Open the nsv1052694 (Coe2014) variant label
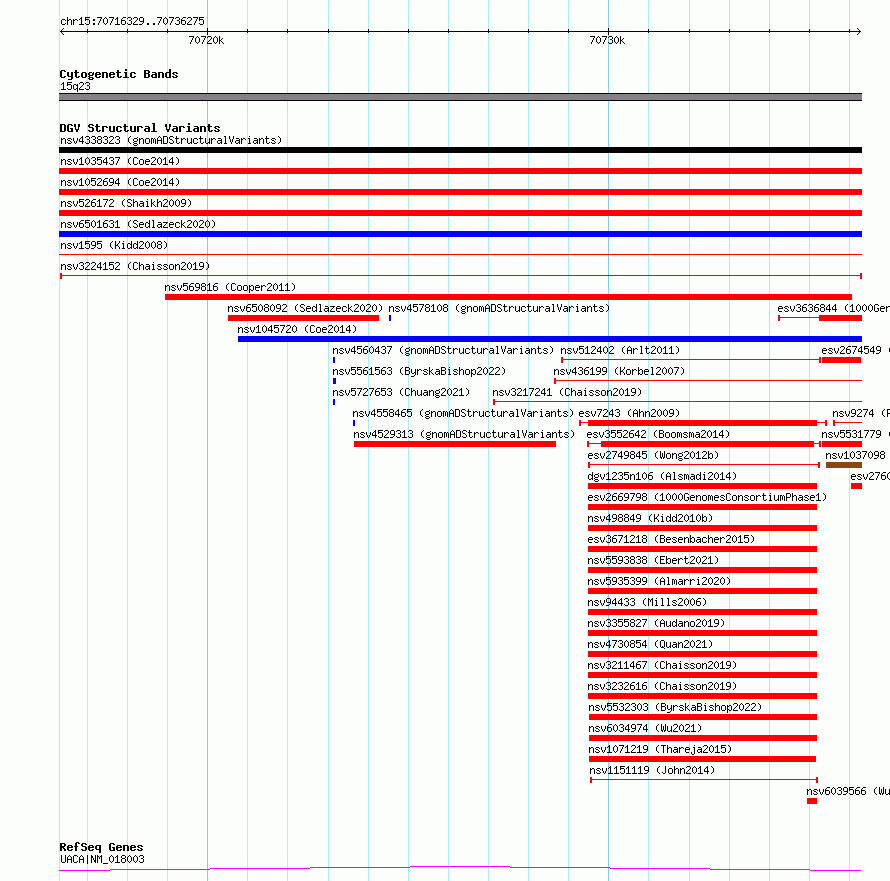 pyautogui.click(x=120, y=182)
